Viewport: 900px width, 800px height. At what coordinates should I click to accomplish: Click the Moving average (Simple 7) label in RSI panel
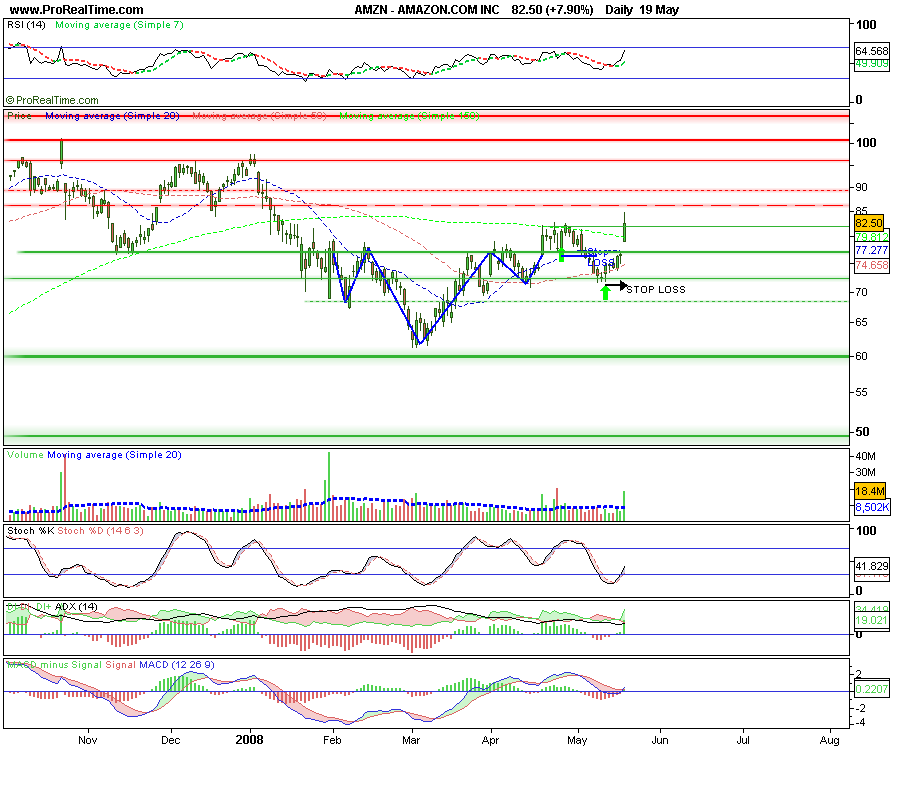pyautogui.click(x=119, y=25)
